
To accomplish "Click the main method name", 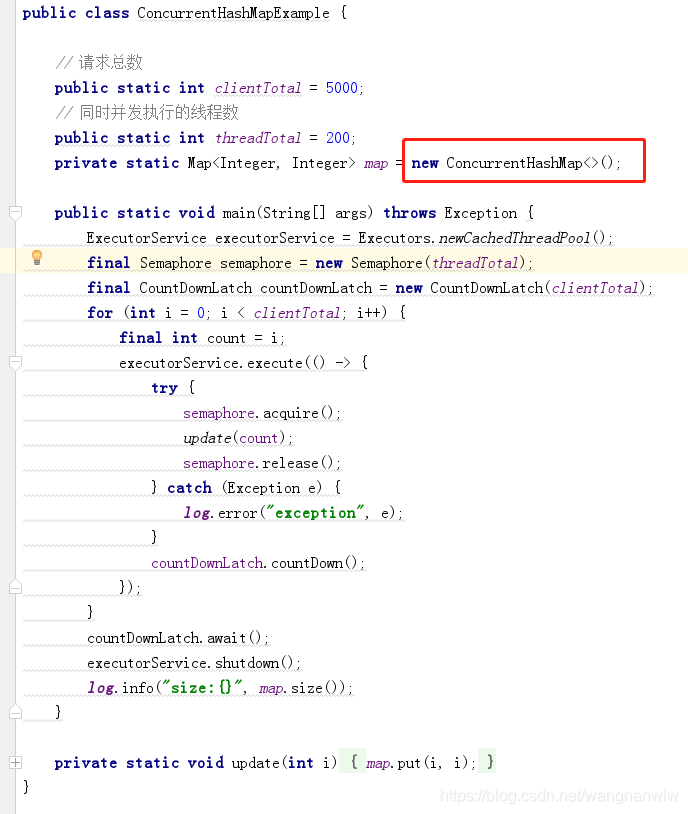I will pos(239,213).
